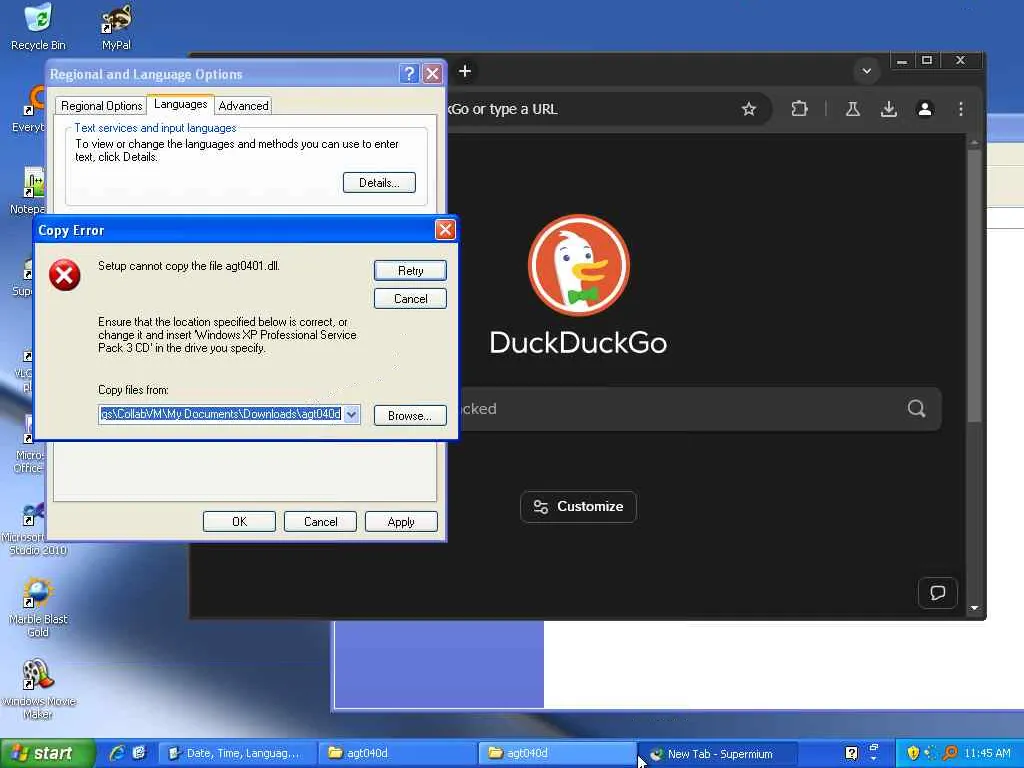The width and height of the screenshot is (1024, 768).
Task: Expand browser tab search chevron
Action: point(867,71)
